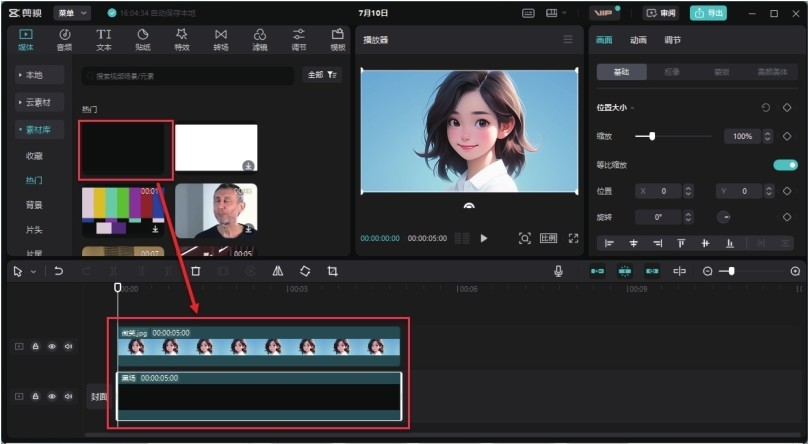The image size is (808, 444).
Task: Click the 导出 export button
Action: 709,13
